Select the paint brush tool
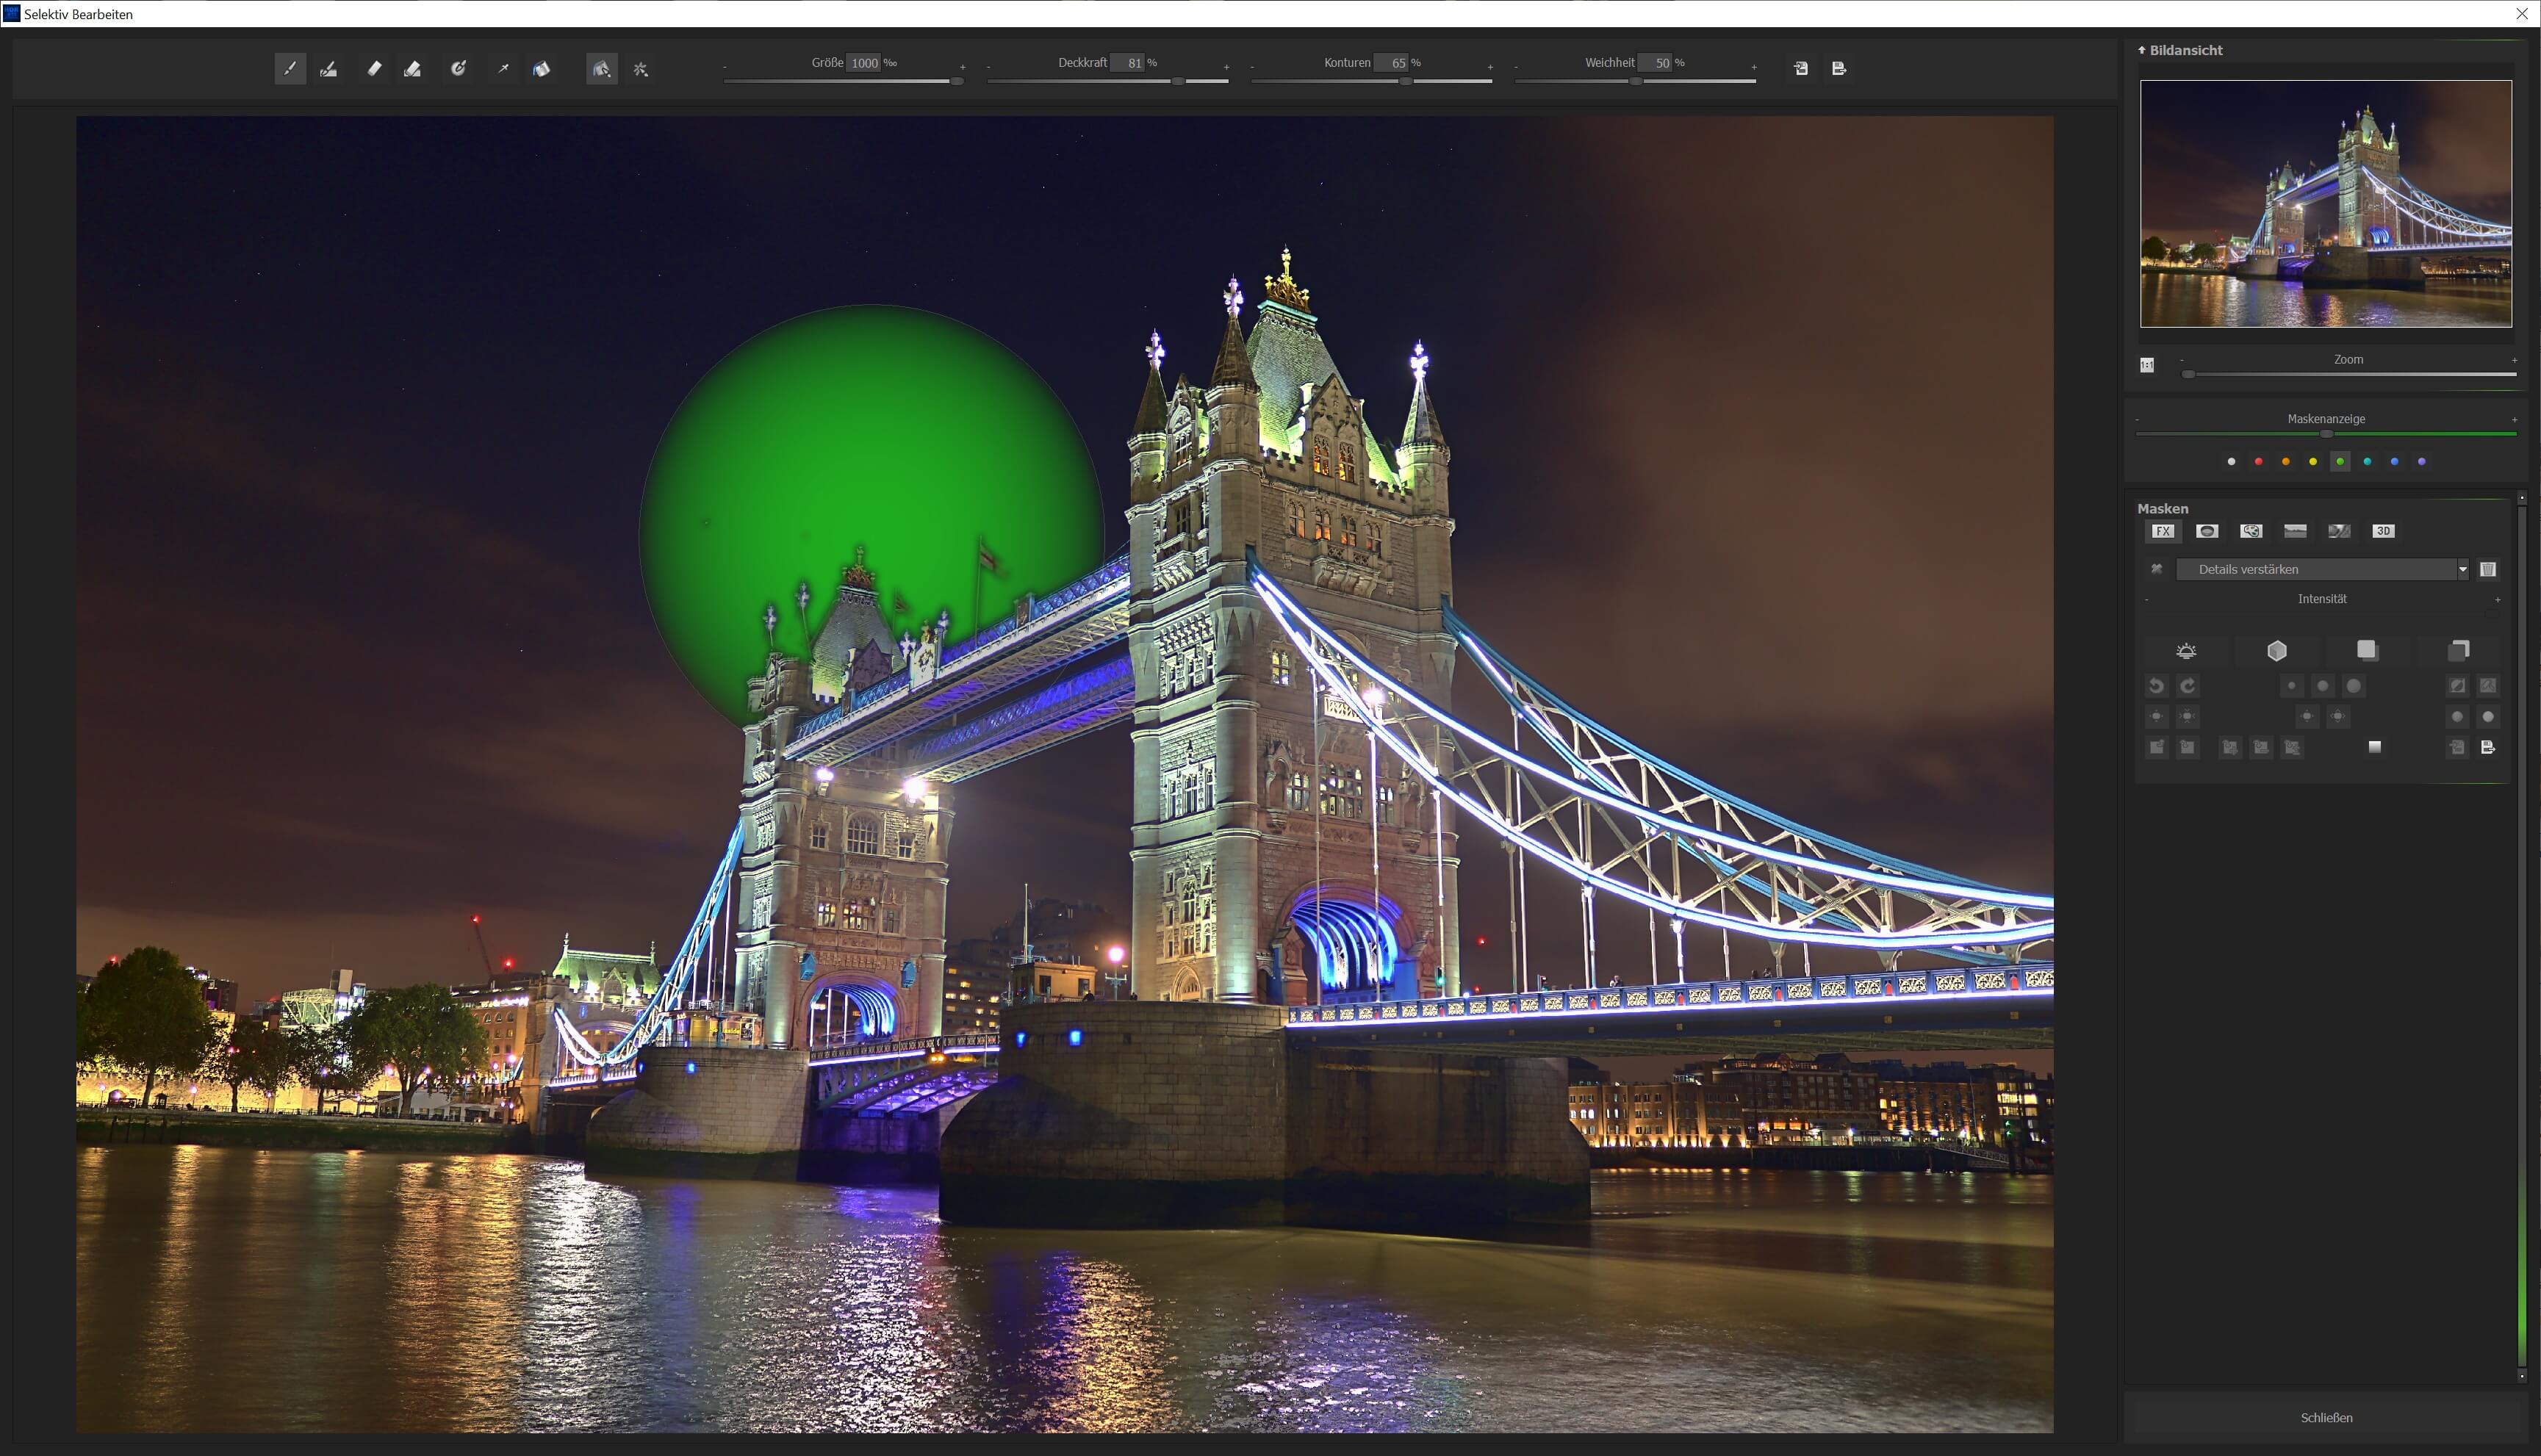The image size is (2541, 1456). click(x=290, y=69)
